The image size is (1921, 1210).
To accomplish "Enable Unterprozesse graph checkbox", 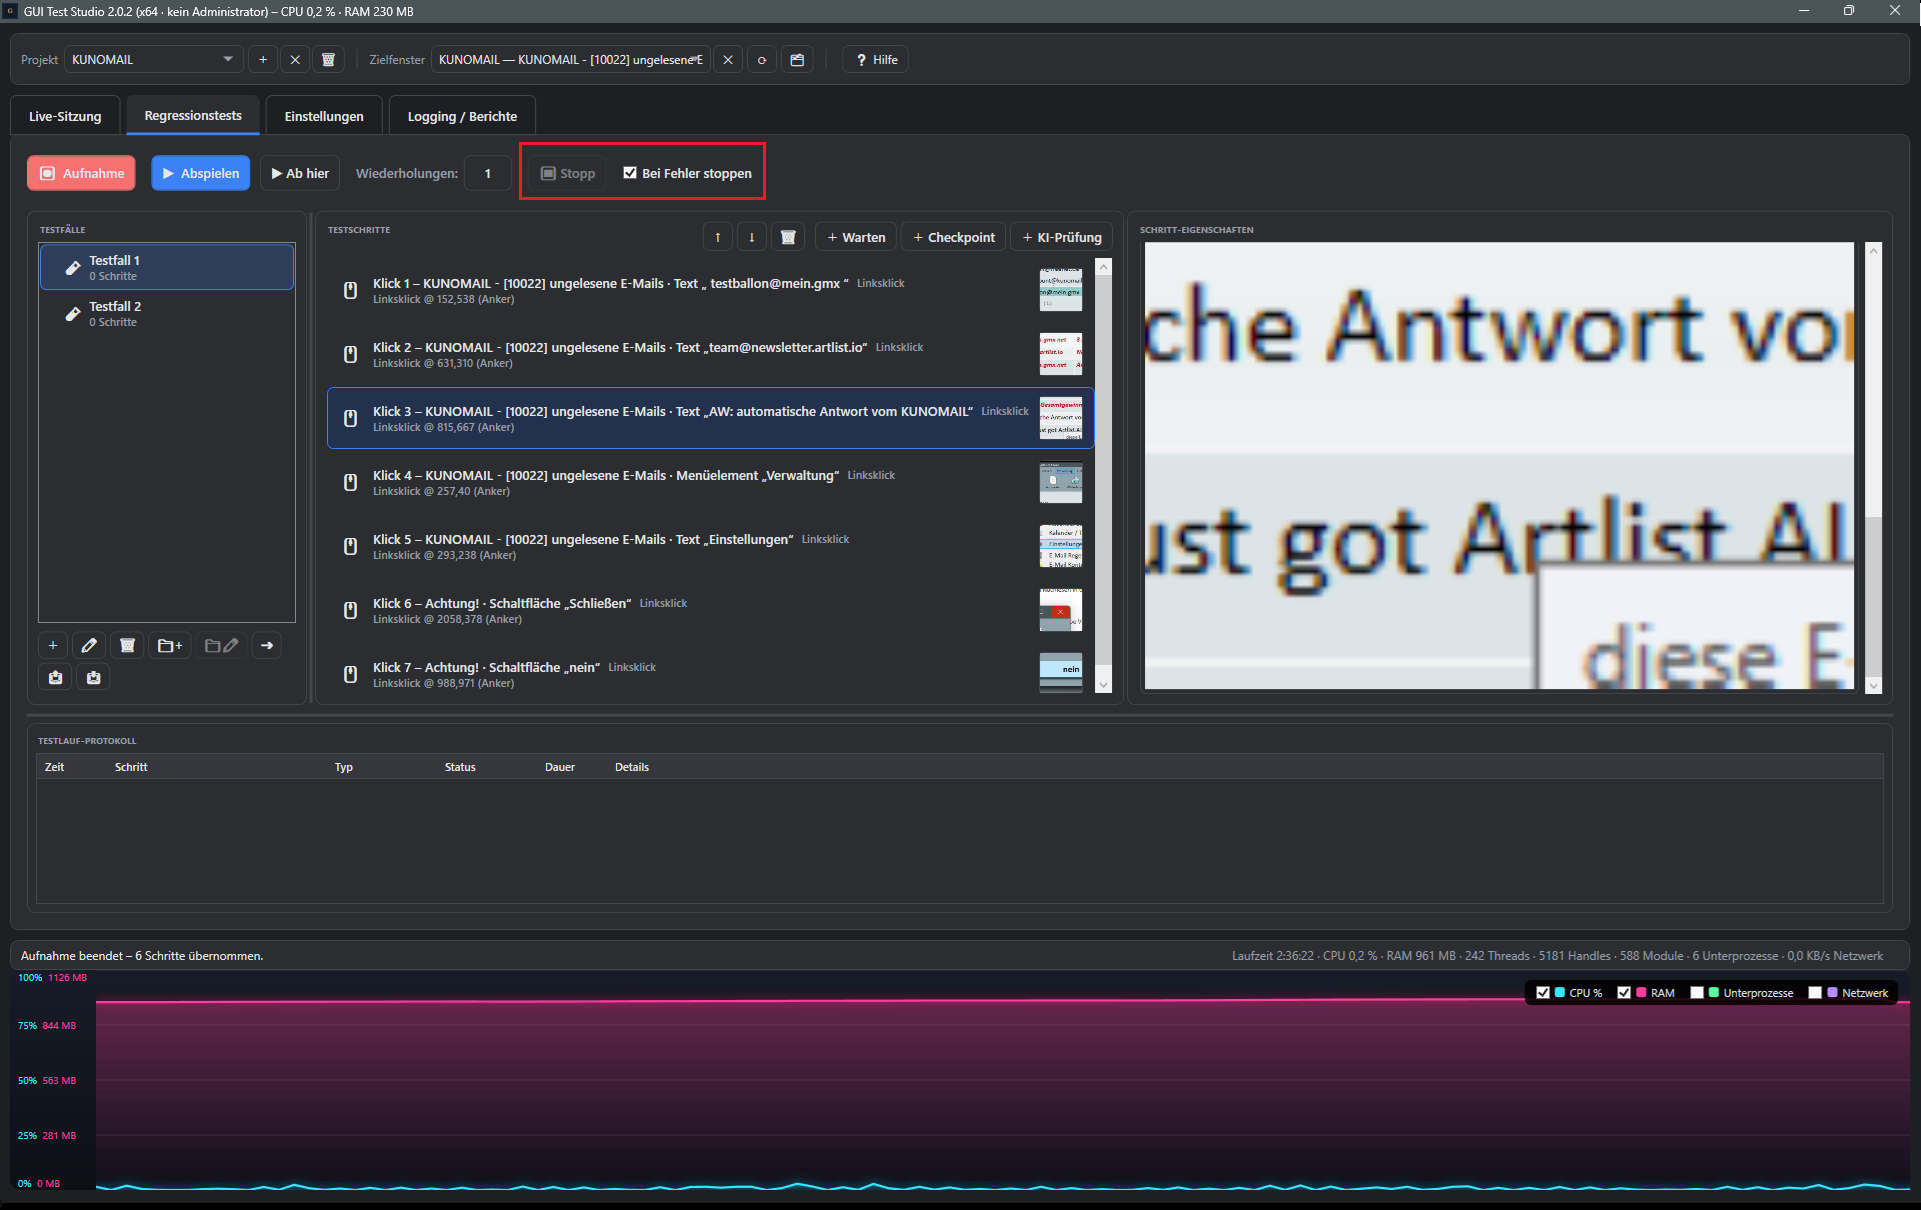I will pos(1697,993).
